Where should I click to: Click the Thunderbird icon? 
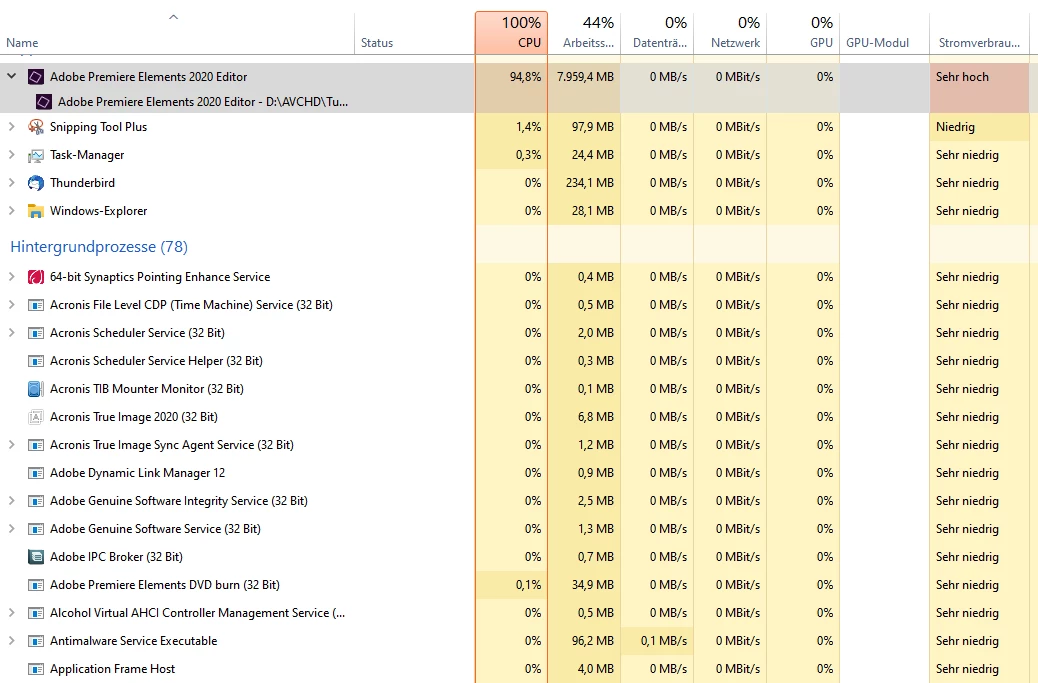pyautogui.click(x=36, y=183)
